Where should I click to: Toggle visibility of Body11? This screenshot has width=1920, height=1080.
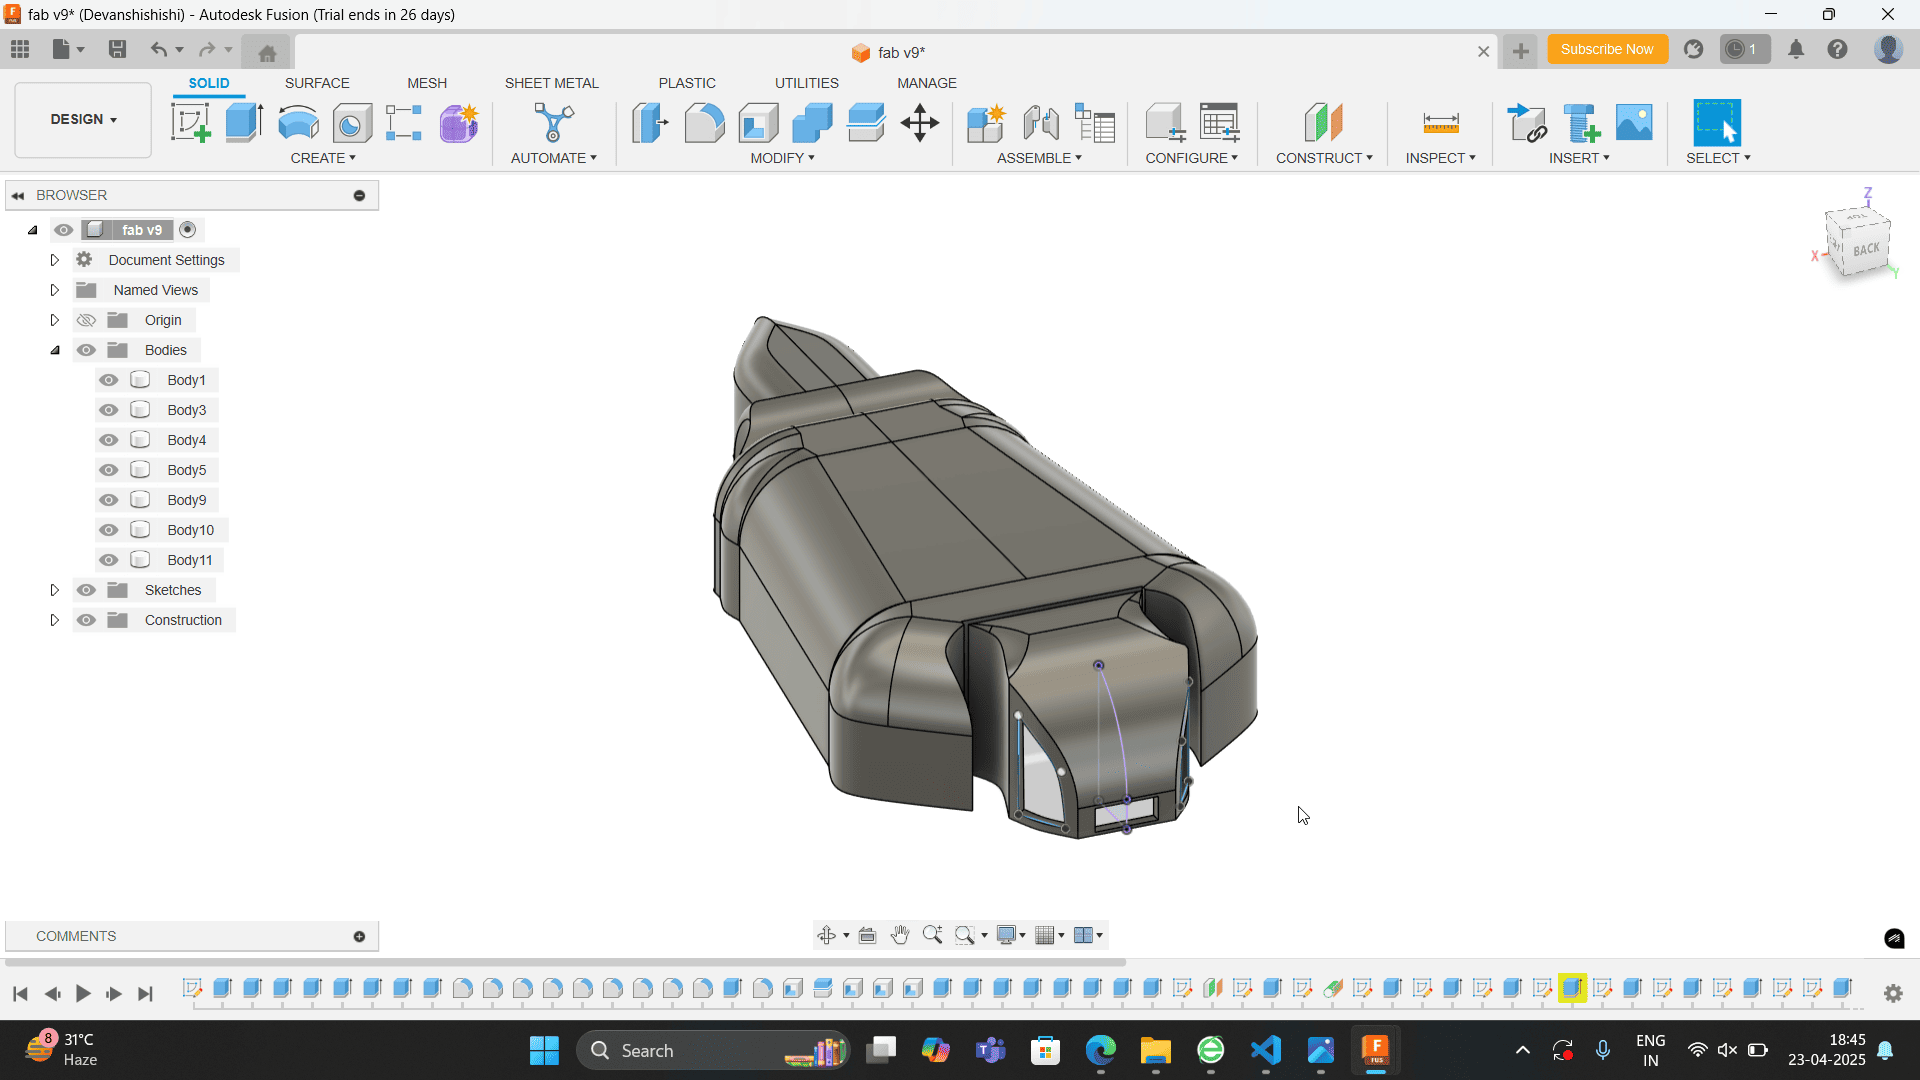click(x=109, y=560)
